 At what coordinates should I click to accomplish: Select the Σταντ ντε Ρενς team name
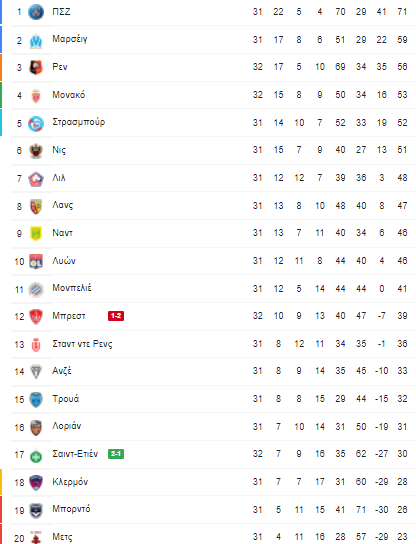pyautogui.click(x=82, y=344)
